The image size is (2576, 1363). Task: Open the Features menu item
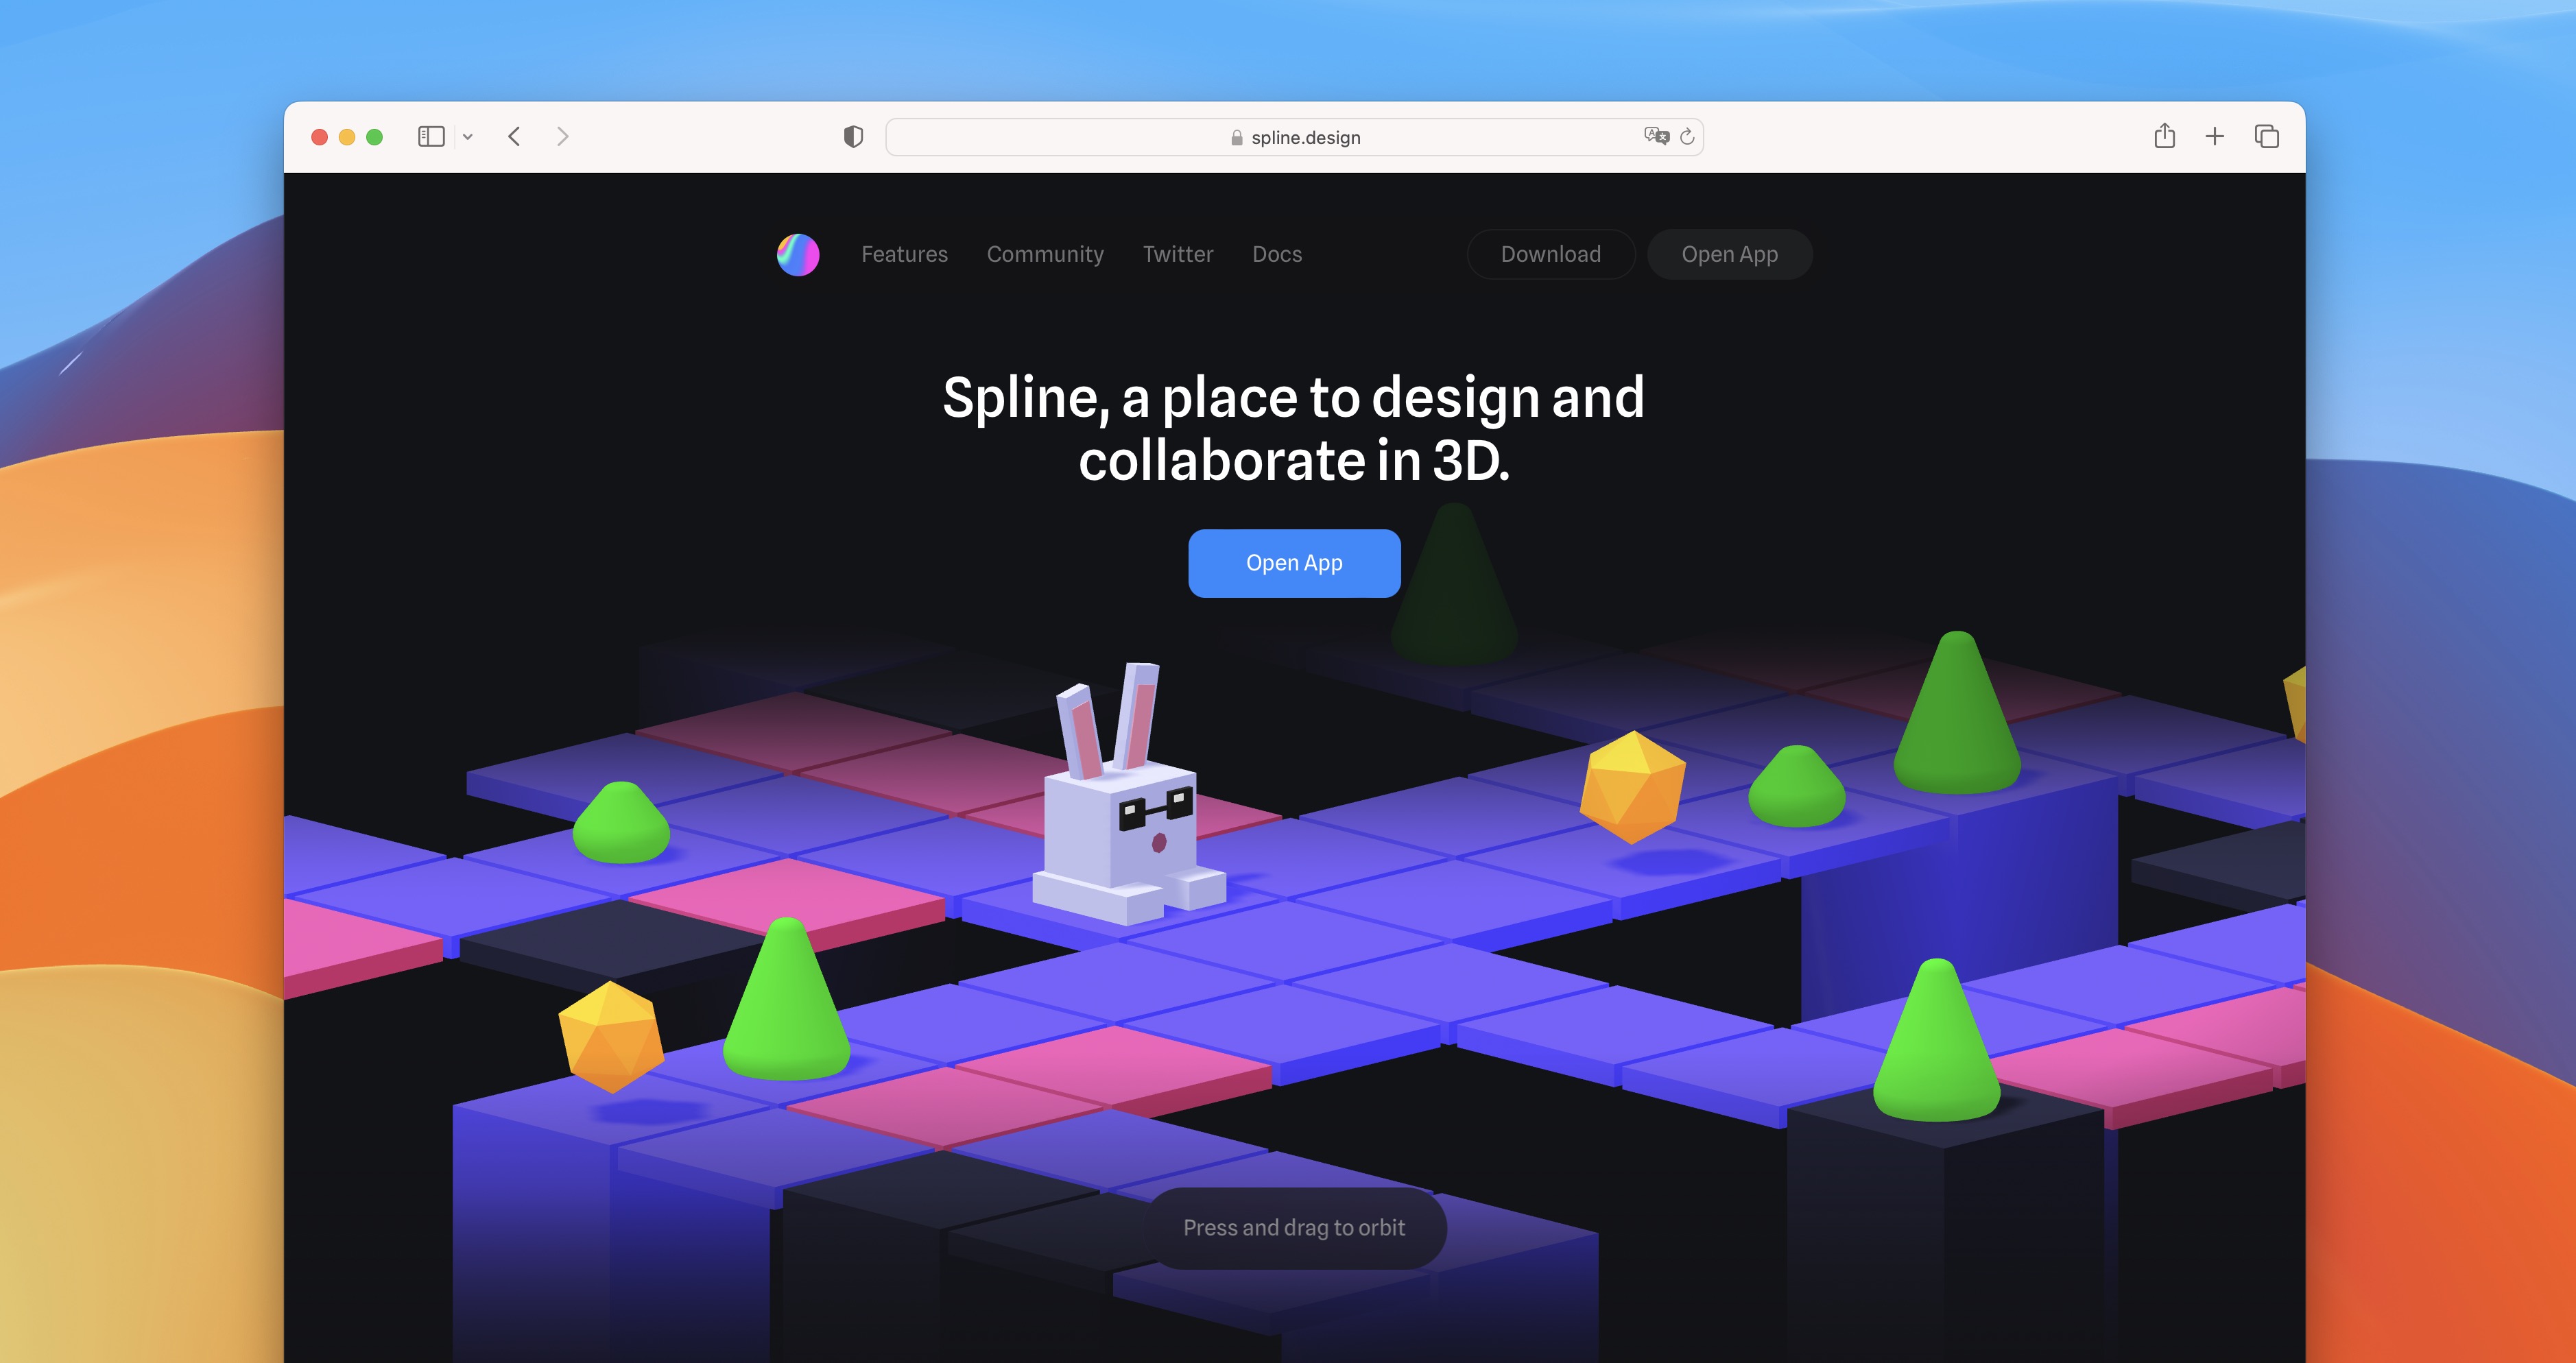pos(903,254)
